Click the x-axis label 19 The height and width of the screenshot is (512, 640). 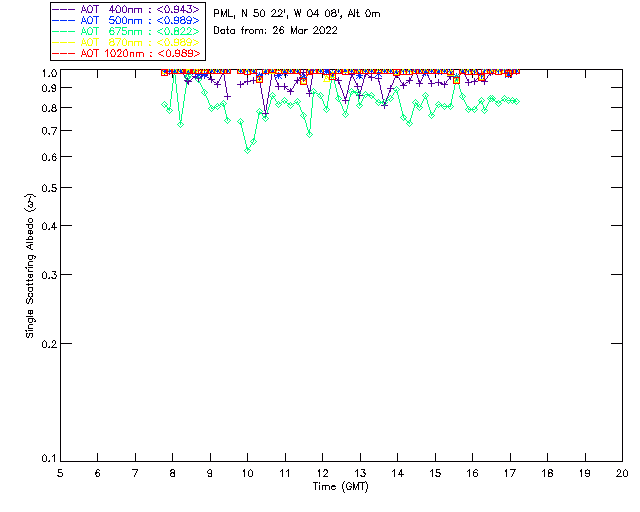coord(585,473)
